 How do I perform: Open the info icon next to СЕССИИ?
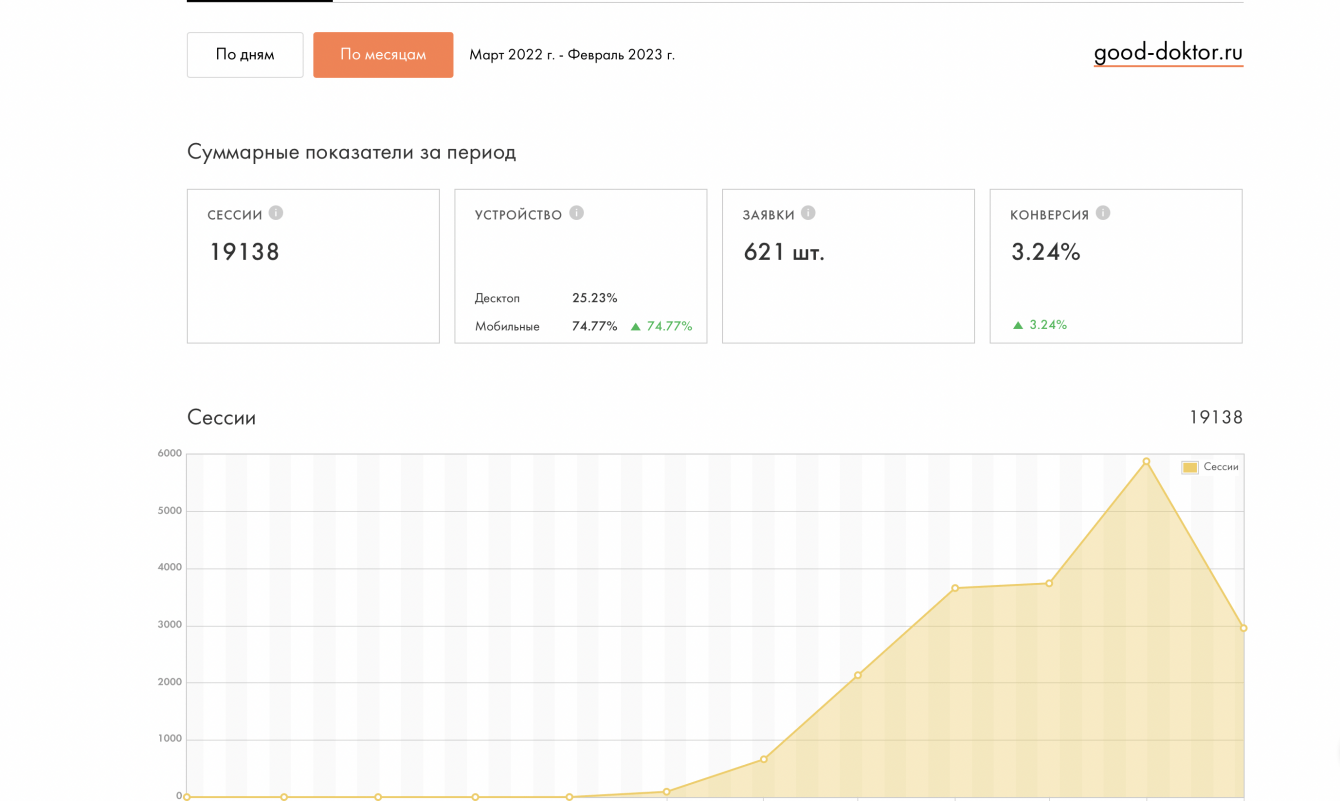click(x=276, y=213)
